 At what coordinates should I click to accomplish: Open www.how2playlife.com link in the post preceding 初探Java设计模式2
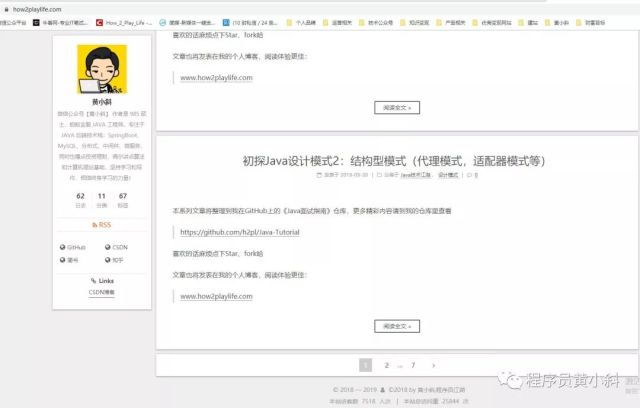pos(216,78)
